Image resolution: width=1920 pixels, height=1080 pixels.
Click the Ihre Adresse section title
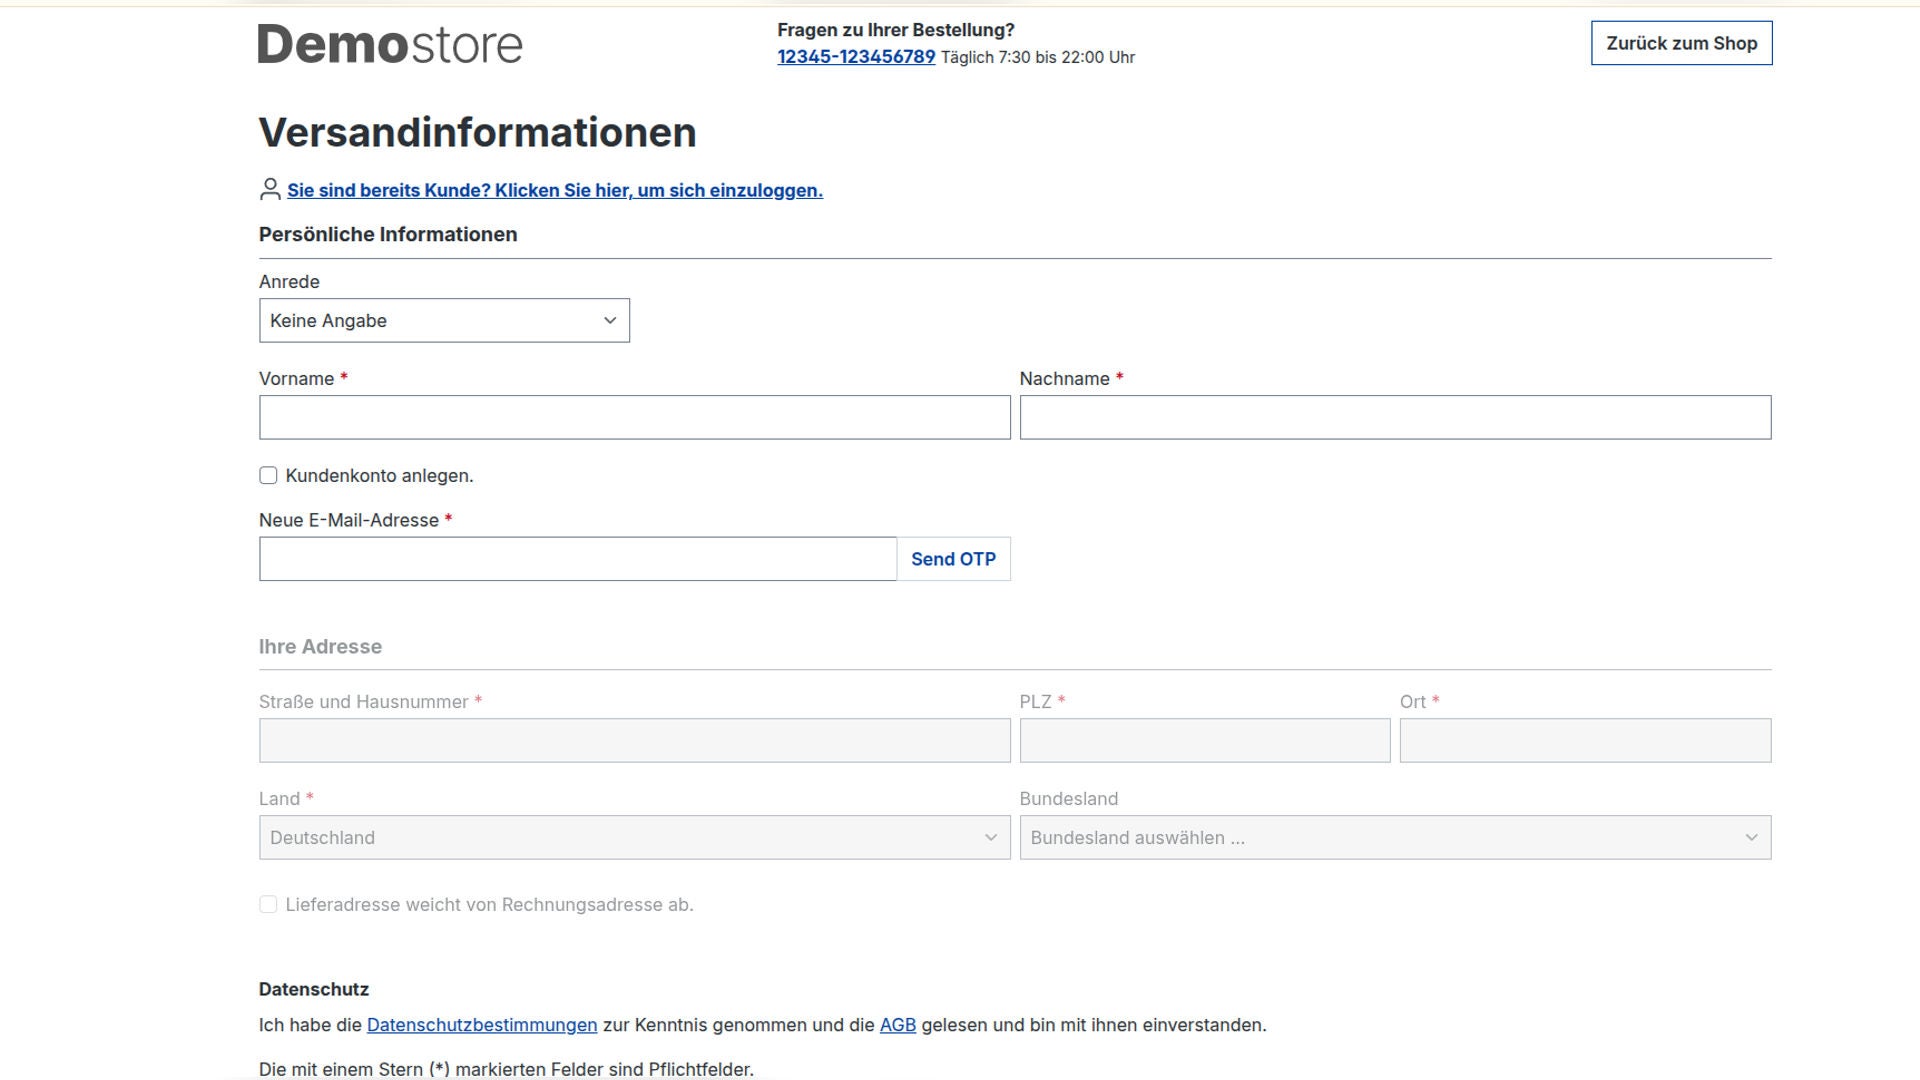[320, 647]
